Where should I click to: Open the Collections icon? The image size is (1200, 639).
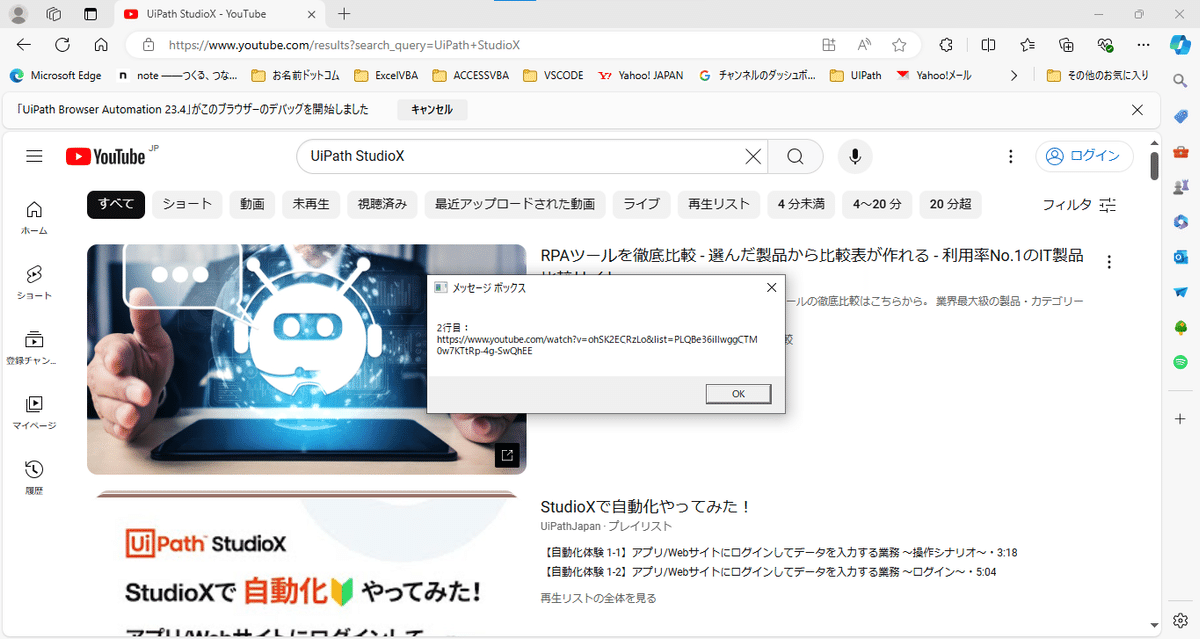1066,45
